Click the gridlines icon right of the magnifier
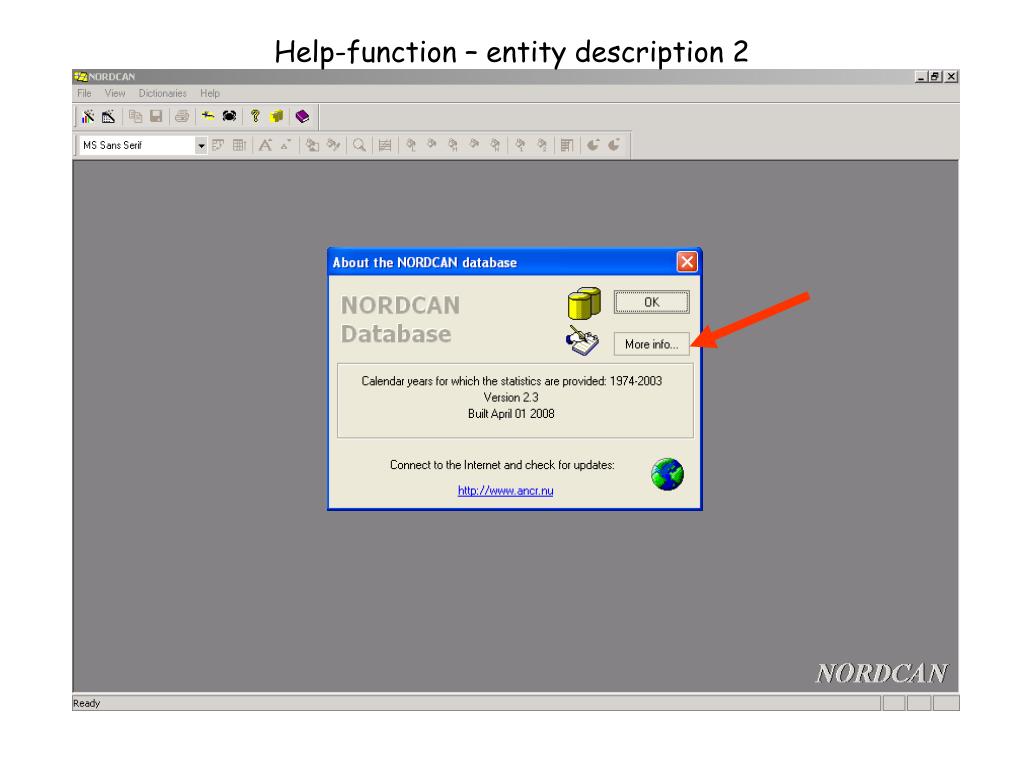The height and width of the screenshot is (768, 1024). tap(385, 145)
